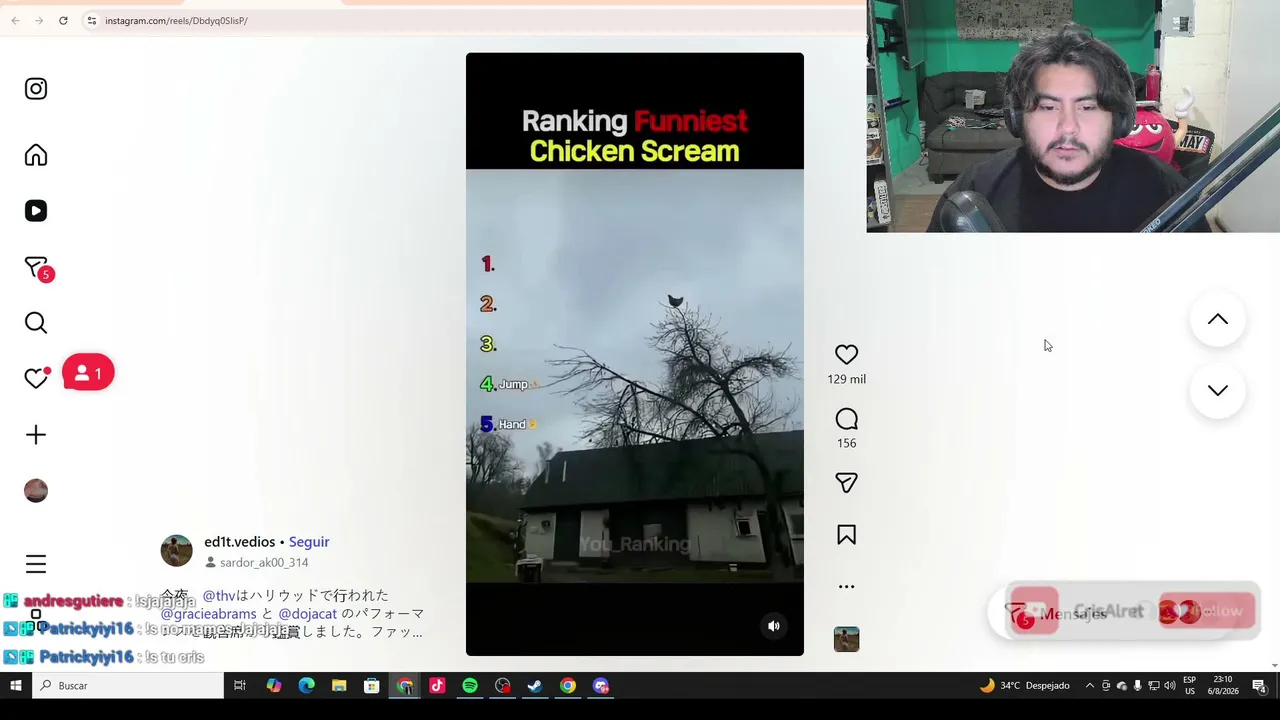
Task: Open direct messages with 5 unread
Action: (x=37, y=268)
